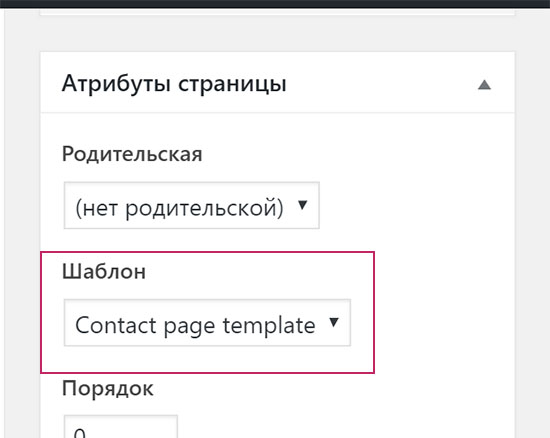
Task: Click the Шаблон label
Action: [104, 271]
